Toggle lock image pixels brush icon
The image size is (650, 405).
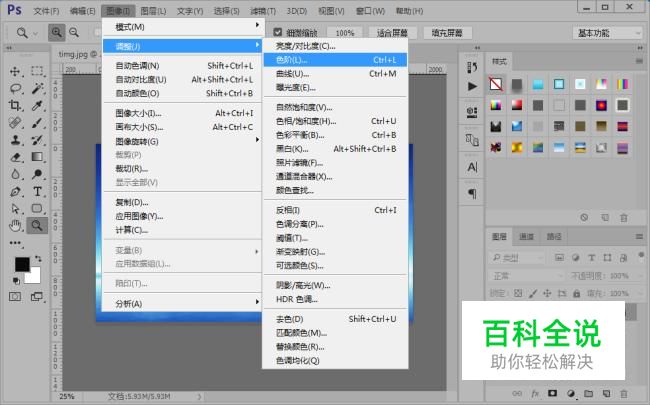pyautogui.click(x=533, y=293)
